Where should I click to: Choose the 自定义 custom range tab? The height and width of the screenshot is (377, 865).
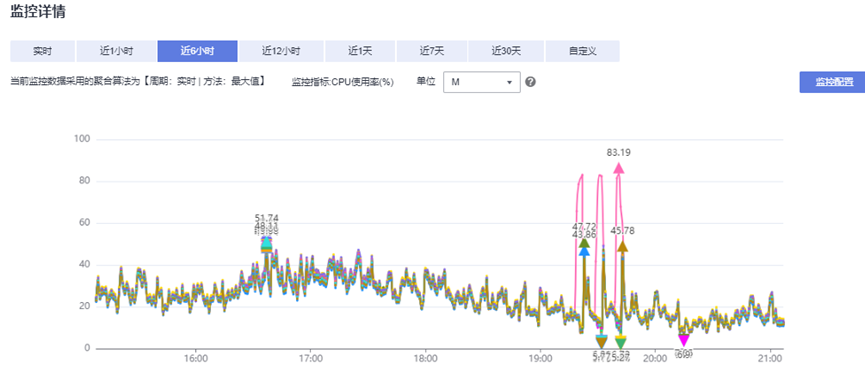pos(583,51)
